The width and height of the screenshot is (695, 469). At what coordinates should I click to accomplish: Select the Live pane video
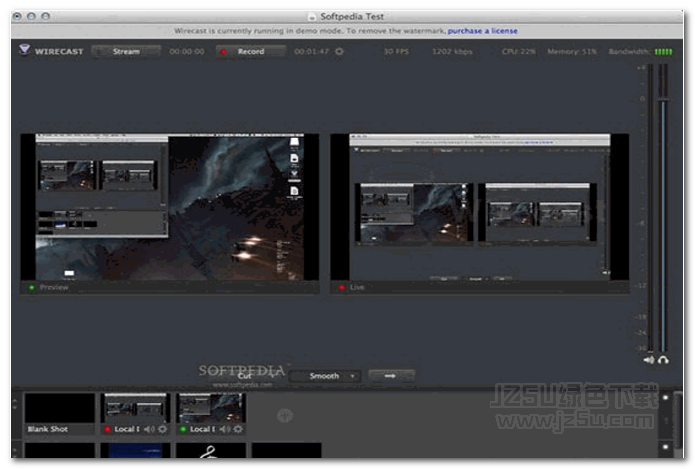click(x=480, y=207)
